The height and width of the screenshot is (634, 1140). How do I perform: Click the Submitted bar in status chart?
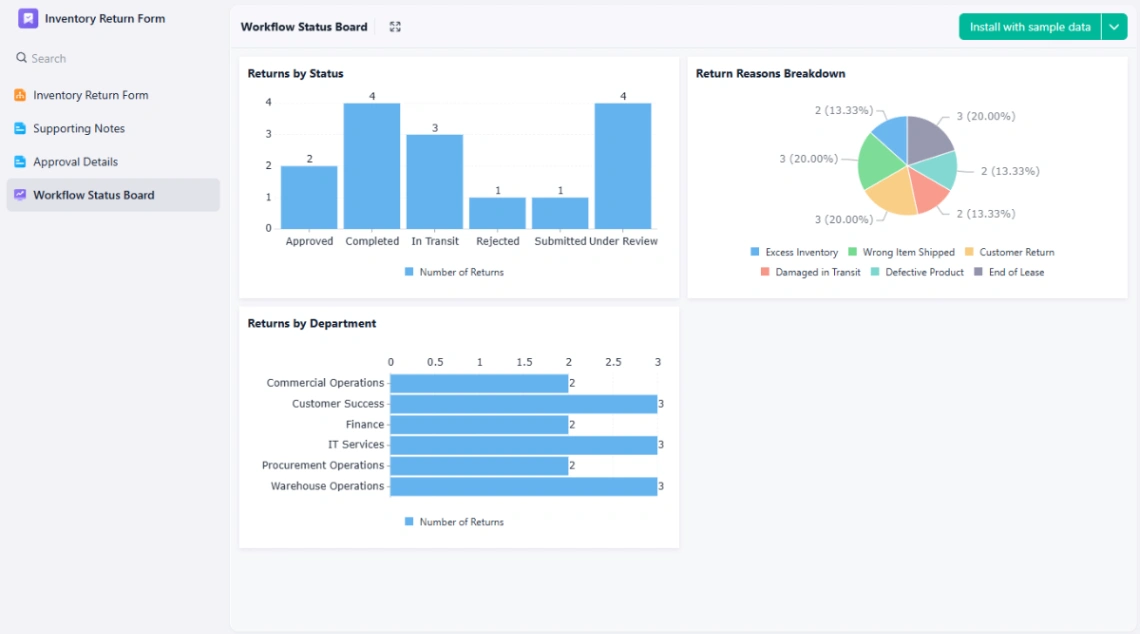(560, 213)
